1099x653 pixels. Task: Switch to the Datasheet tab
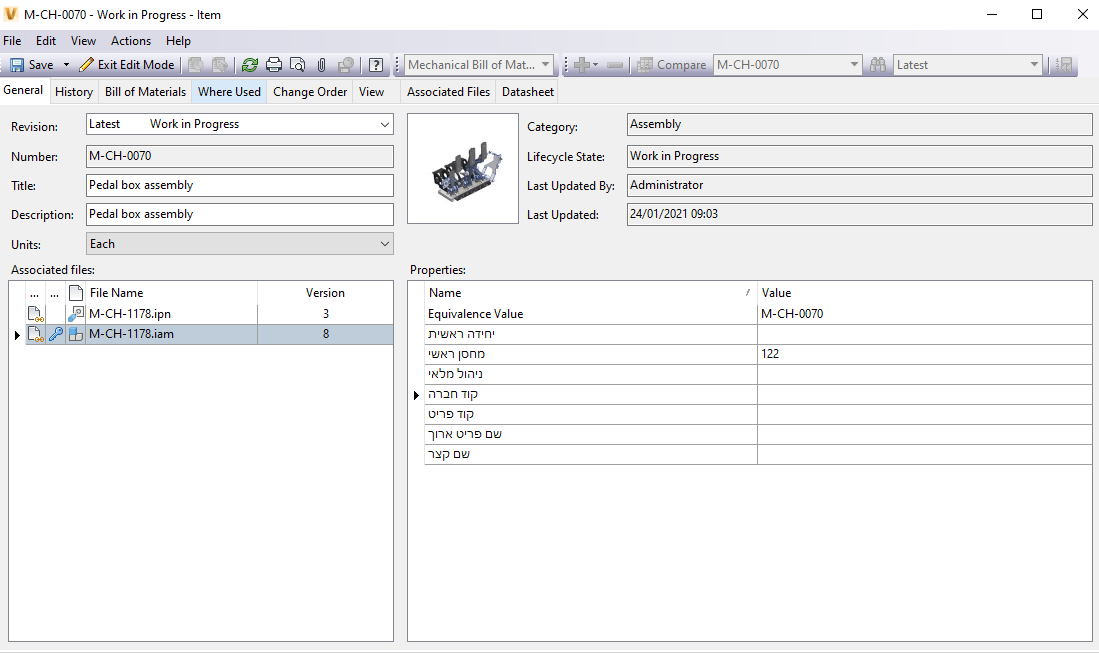[x=528, y=92]
